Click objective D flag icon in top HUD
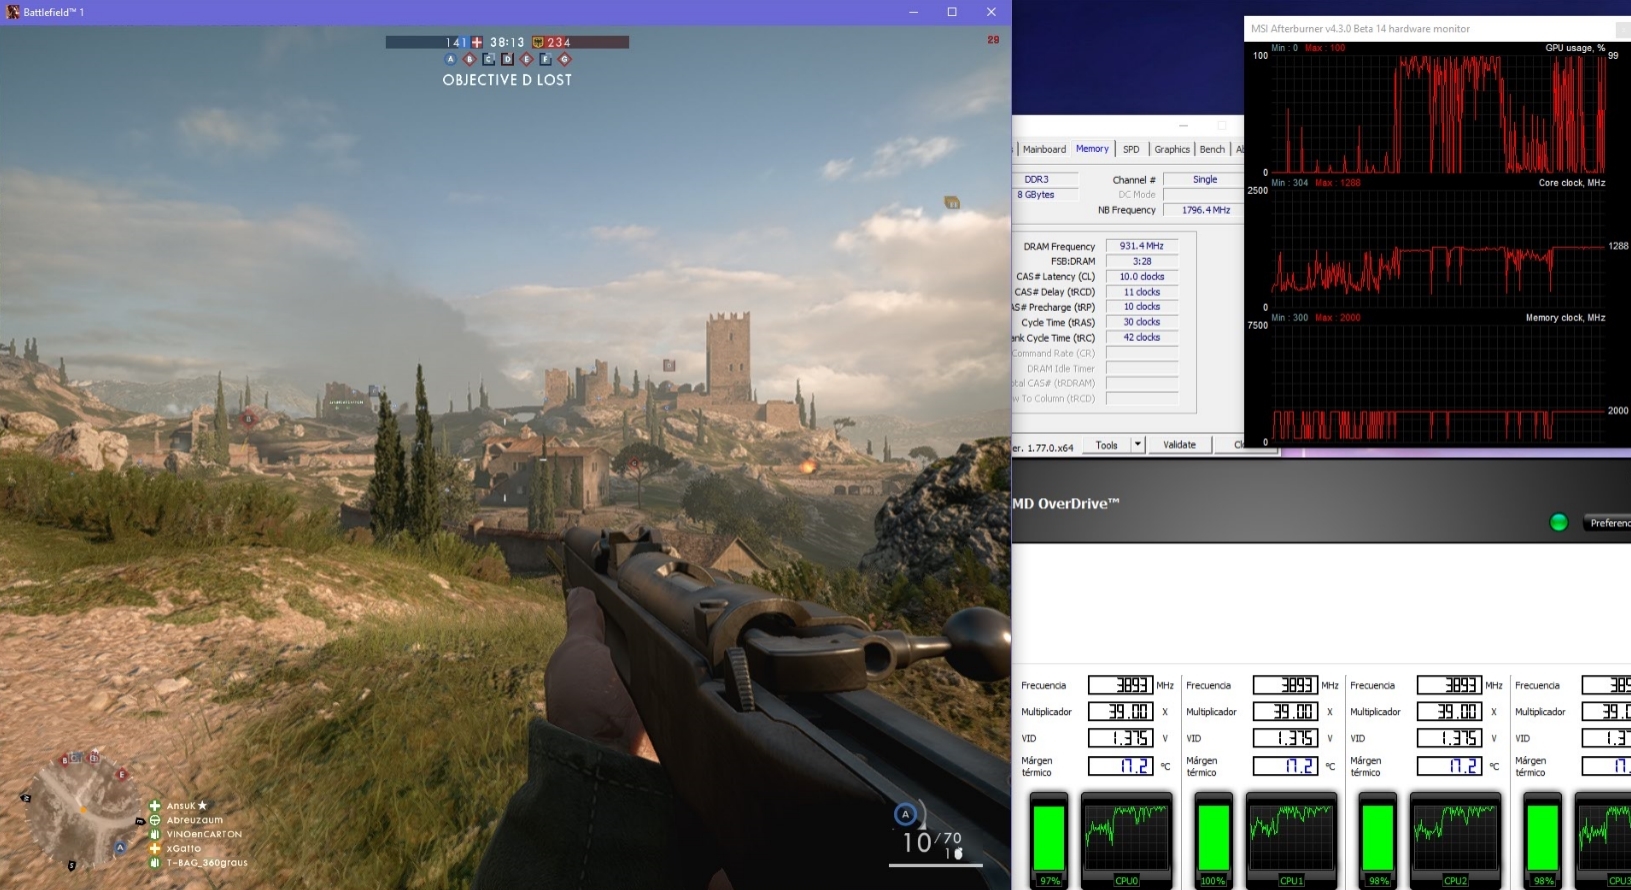 [507, 60]
